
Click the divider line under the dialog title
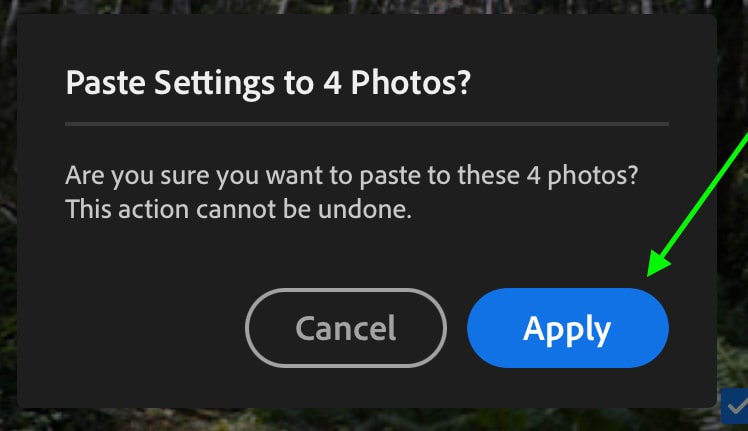(x=367, y=124)
